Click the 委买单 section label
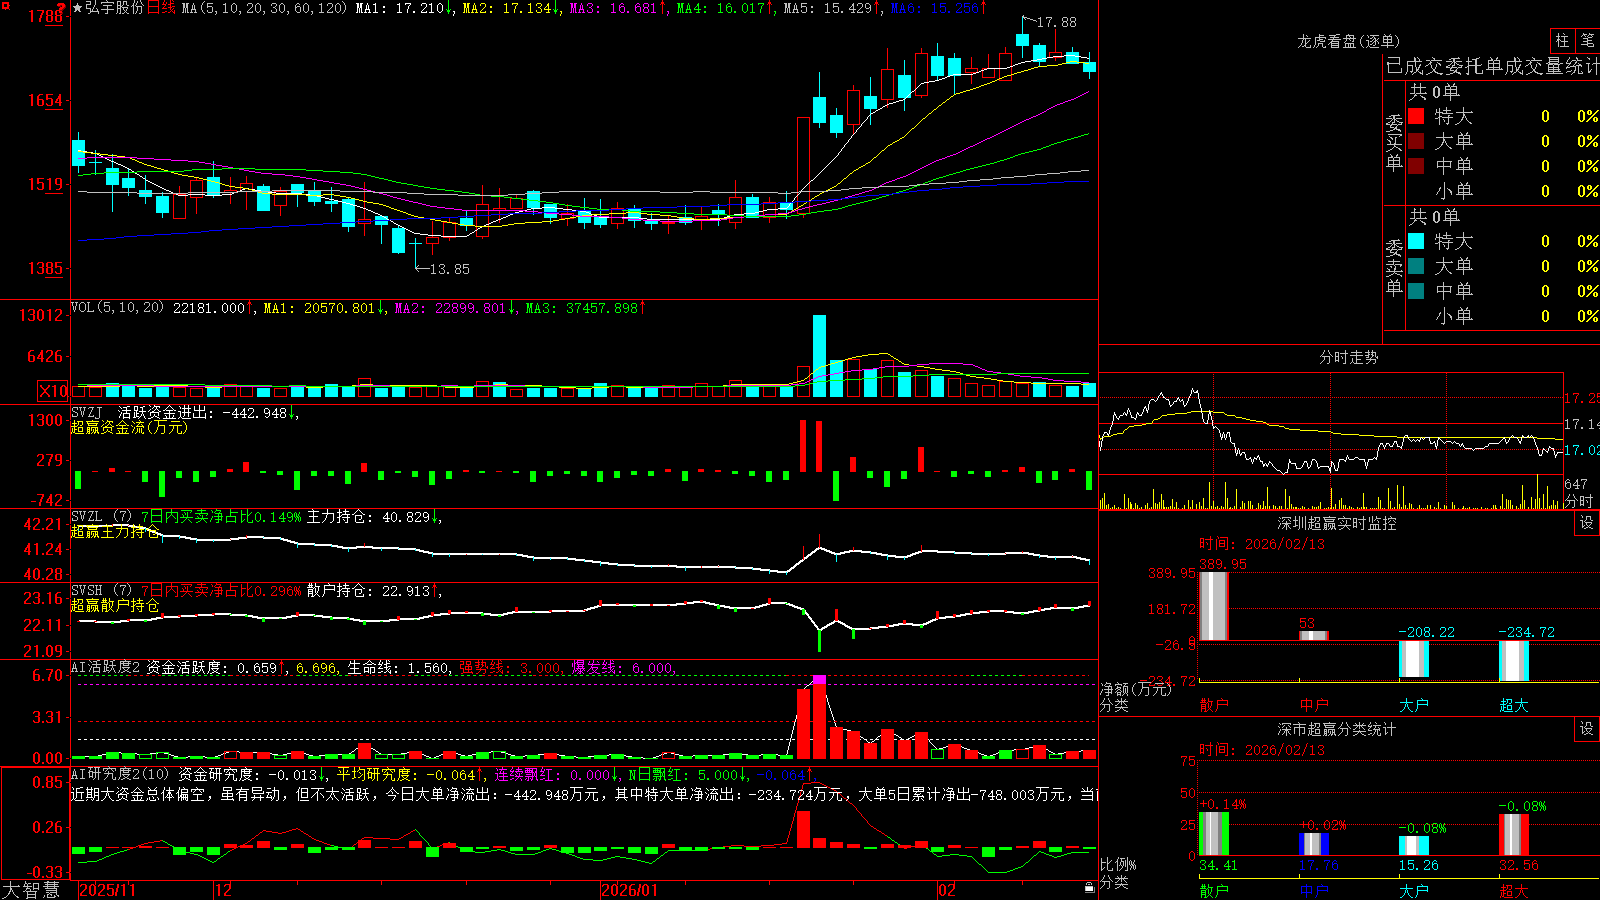Viewport: 1600px width, 900px height. pos(1394,143)
